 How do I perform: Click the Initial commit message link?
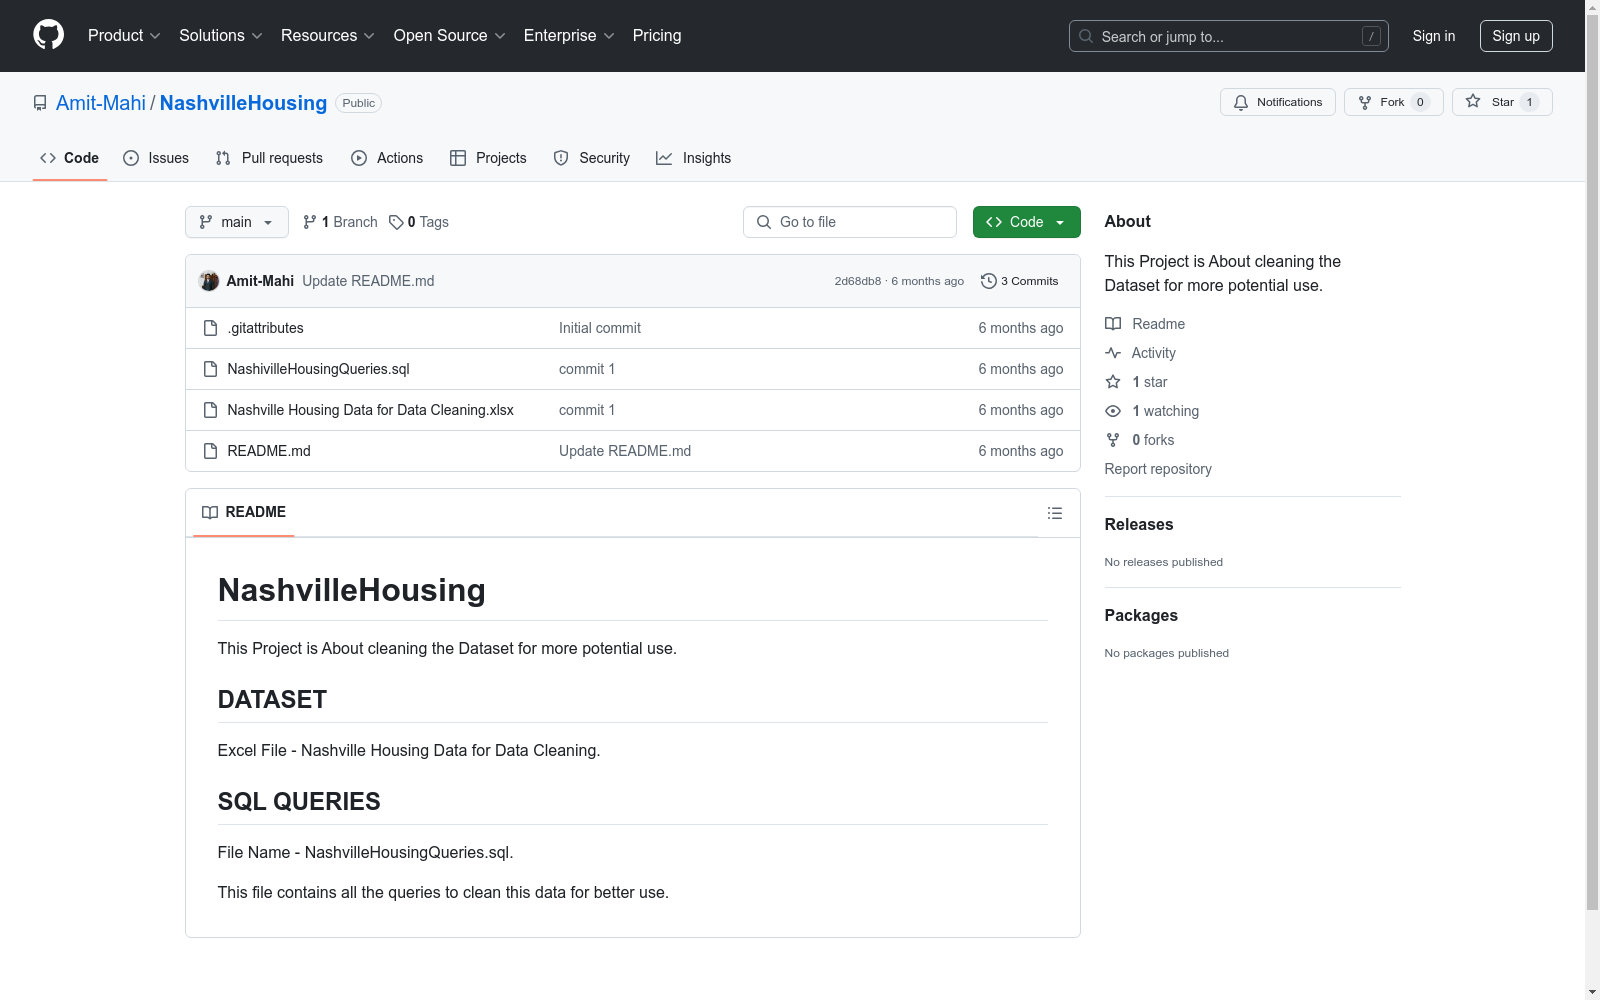(x=600, y=328)
